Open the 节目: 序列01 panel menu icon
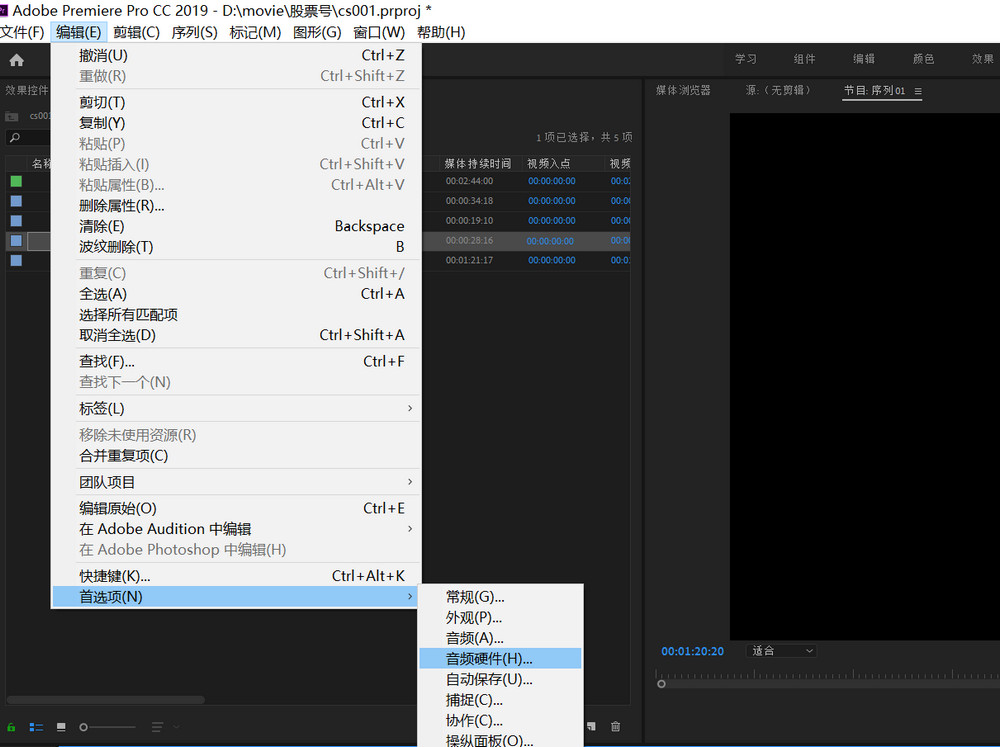The image size is (1000, 747). click(918, 91)
